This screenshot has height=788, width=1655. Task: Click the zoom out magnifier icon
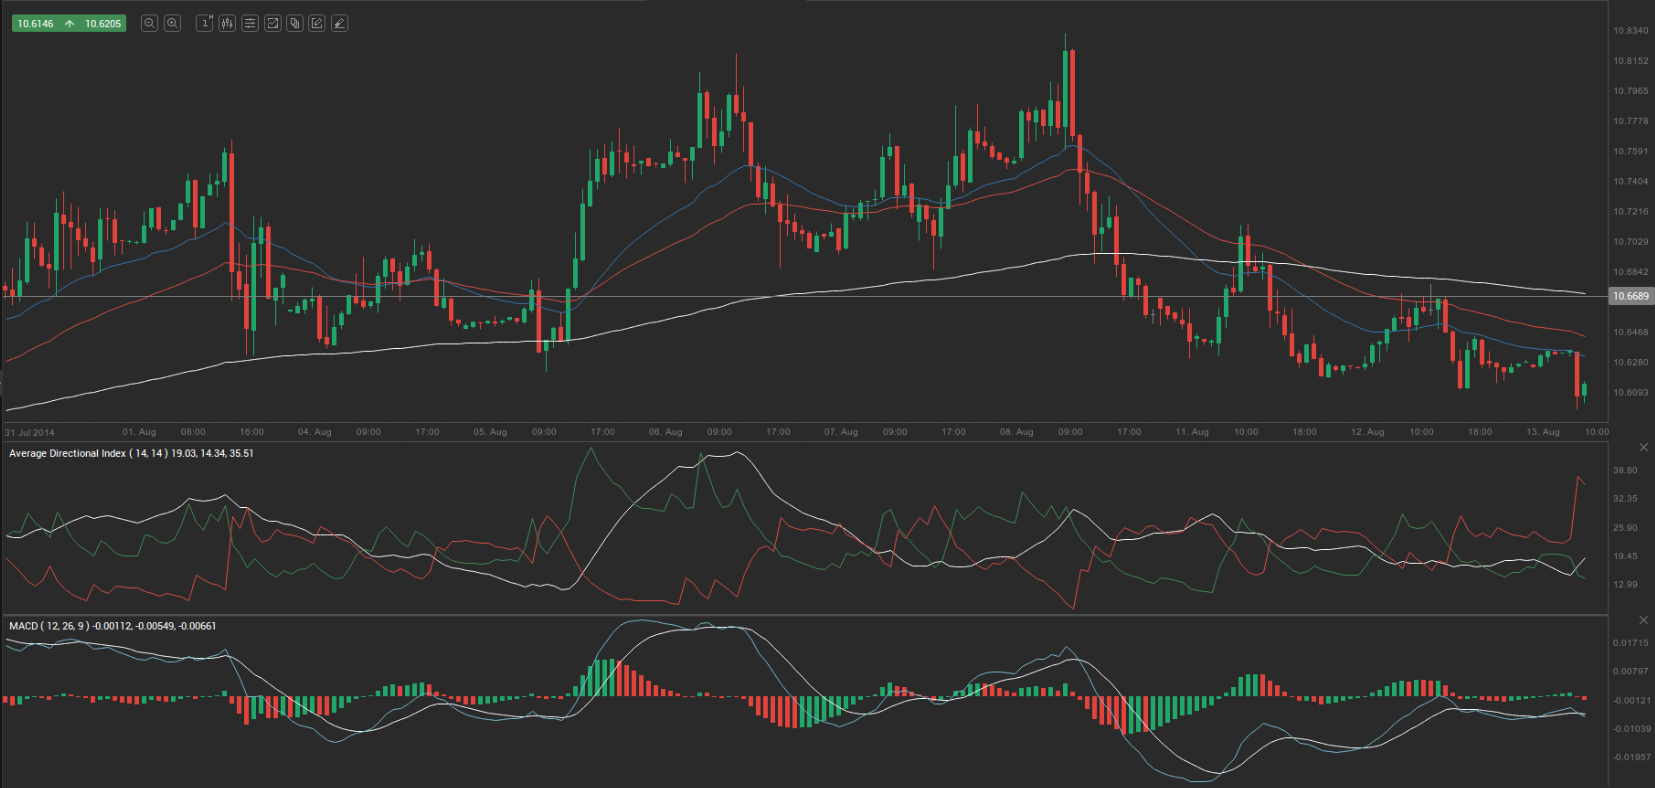[149, 23]
